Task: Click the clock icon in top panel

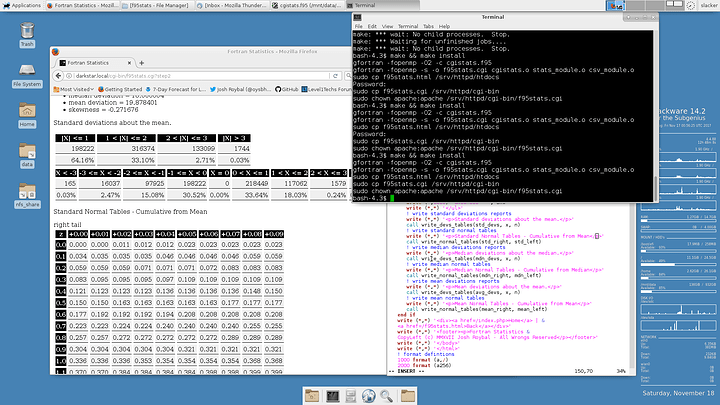Action: [691, 5]
